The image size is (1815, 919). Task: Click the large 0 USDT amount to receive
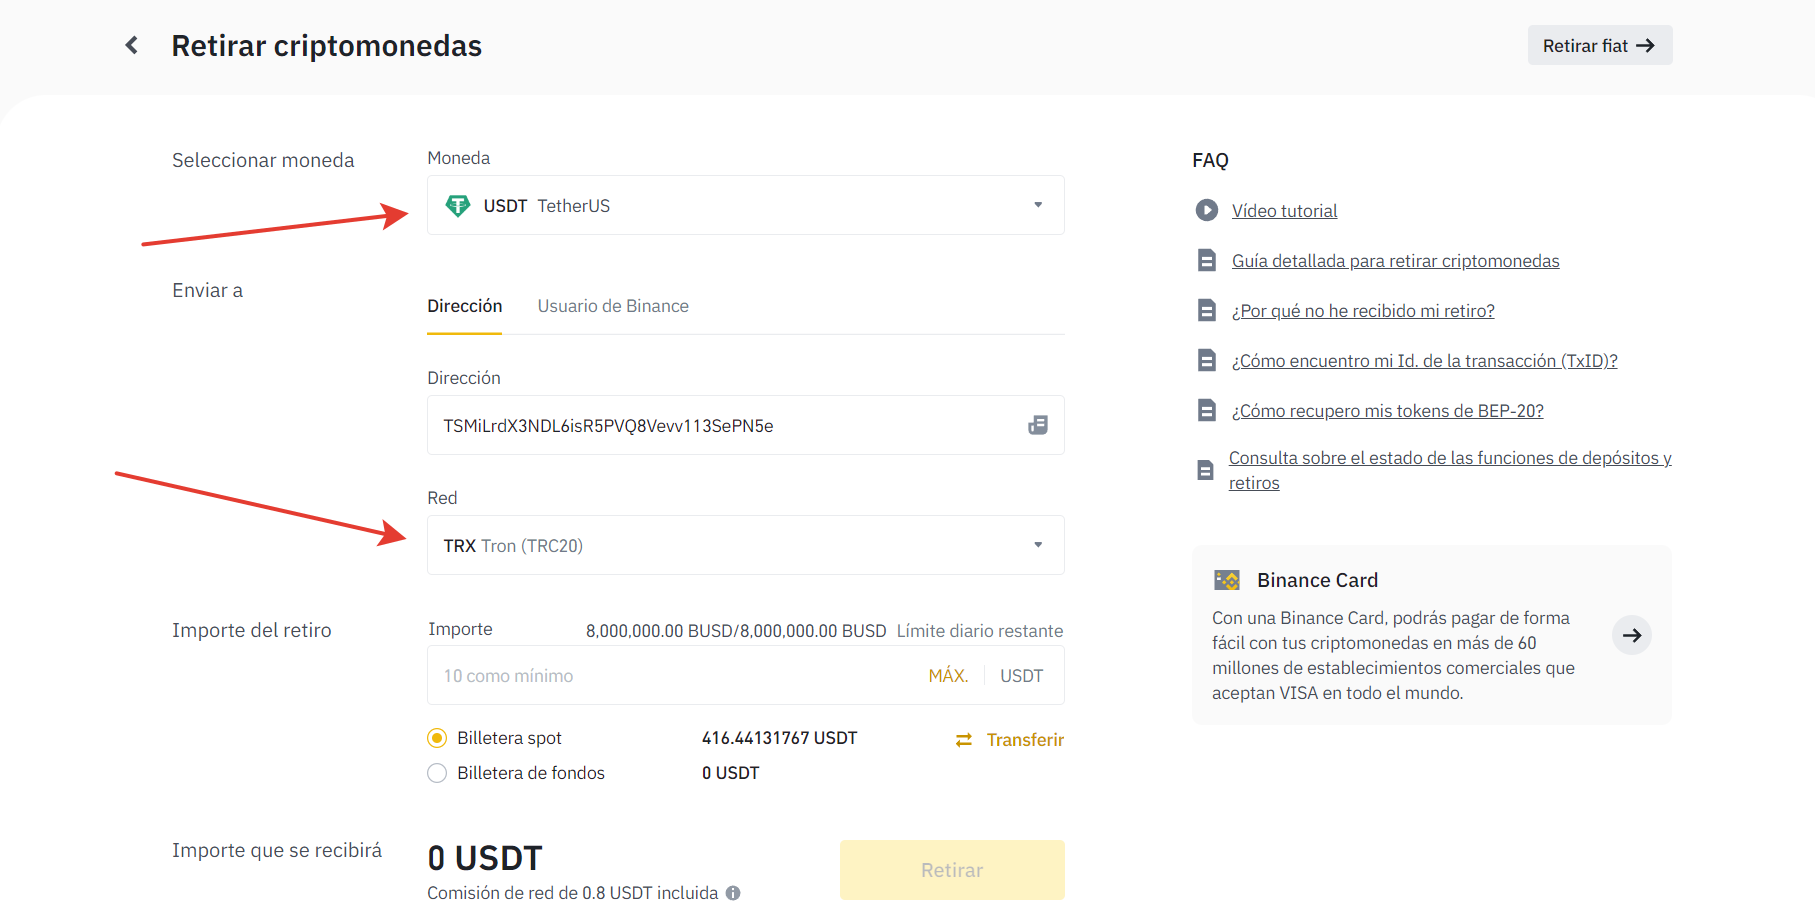[x=484, y=858]
